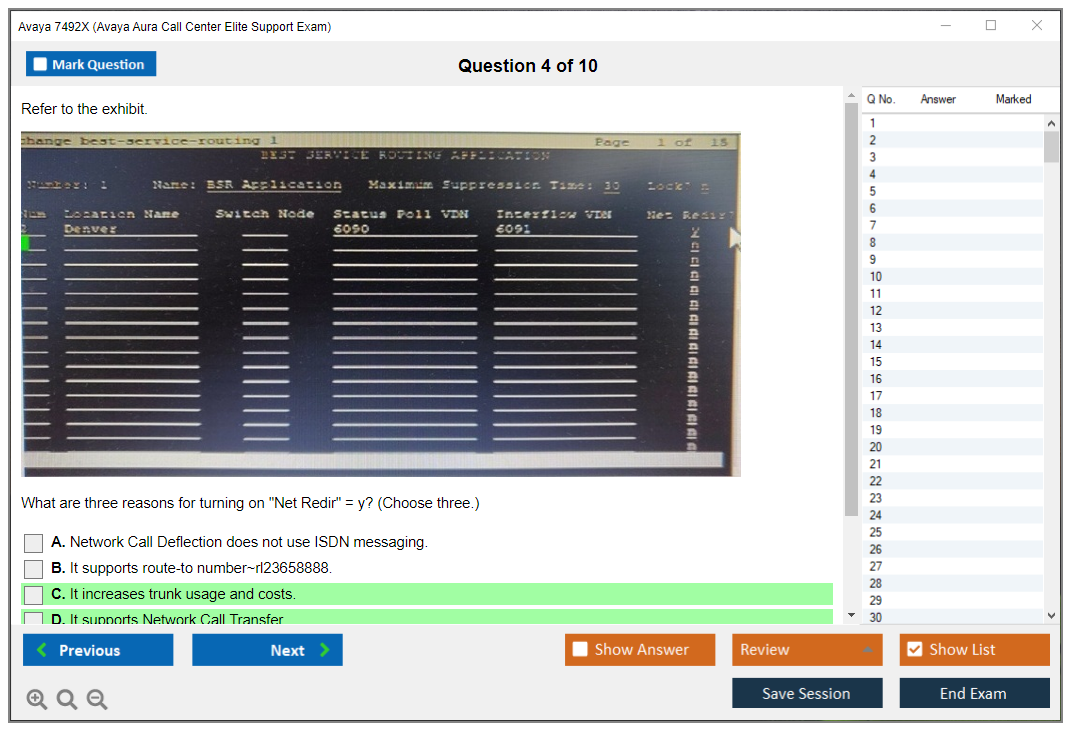Select question 10 in the list
This screenshot has width=1075, height=735.
(876, 277)
